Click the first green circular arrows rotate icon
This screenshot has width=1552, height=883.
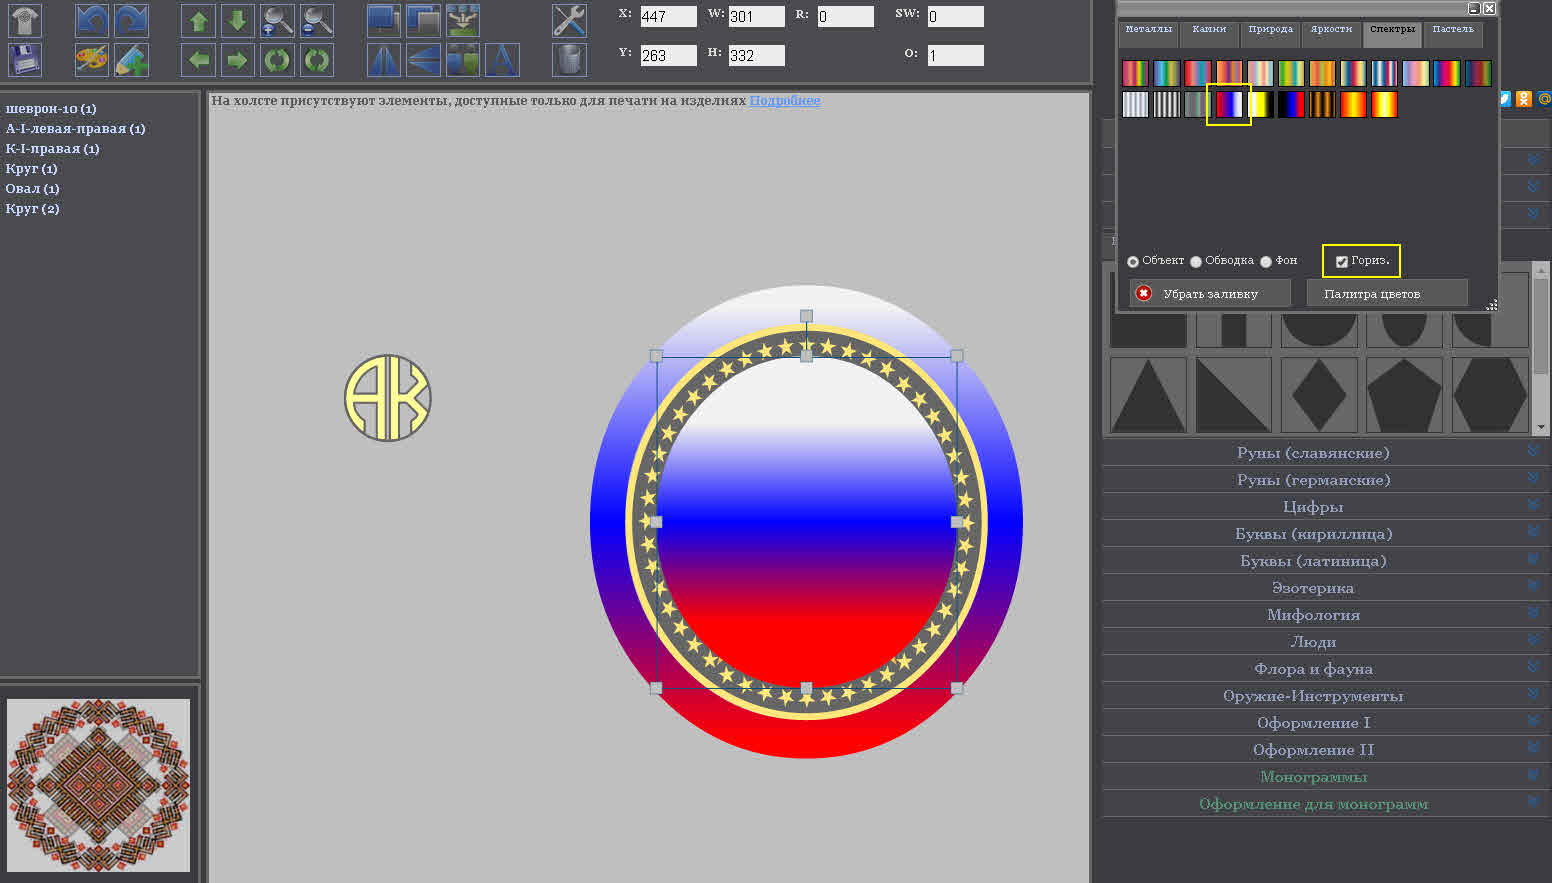[x=277, y=60]
